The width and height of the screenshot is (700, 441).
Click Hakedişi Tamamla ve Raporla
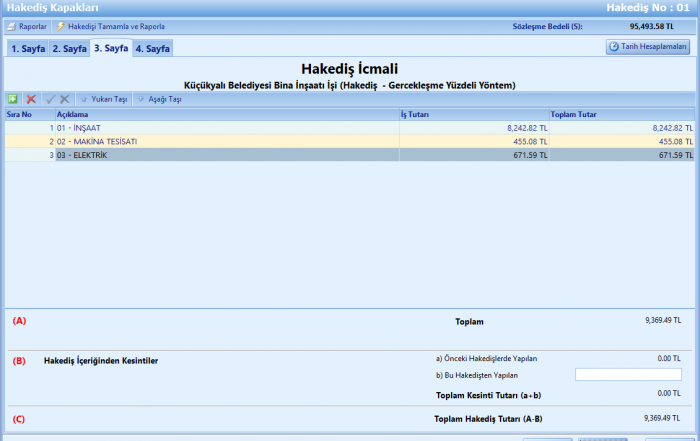click(110, 26)
